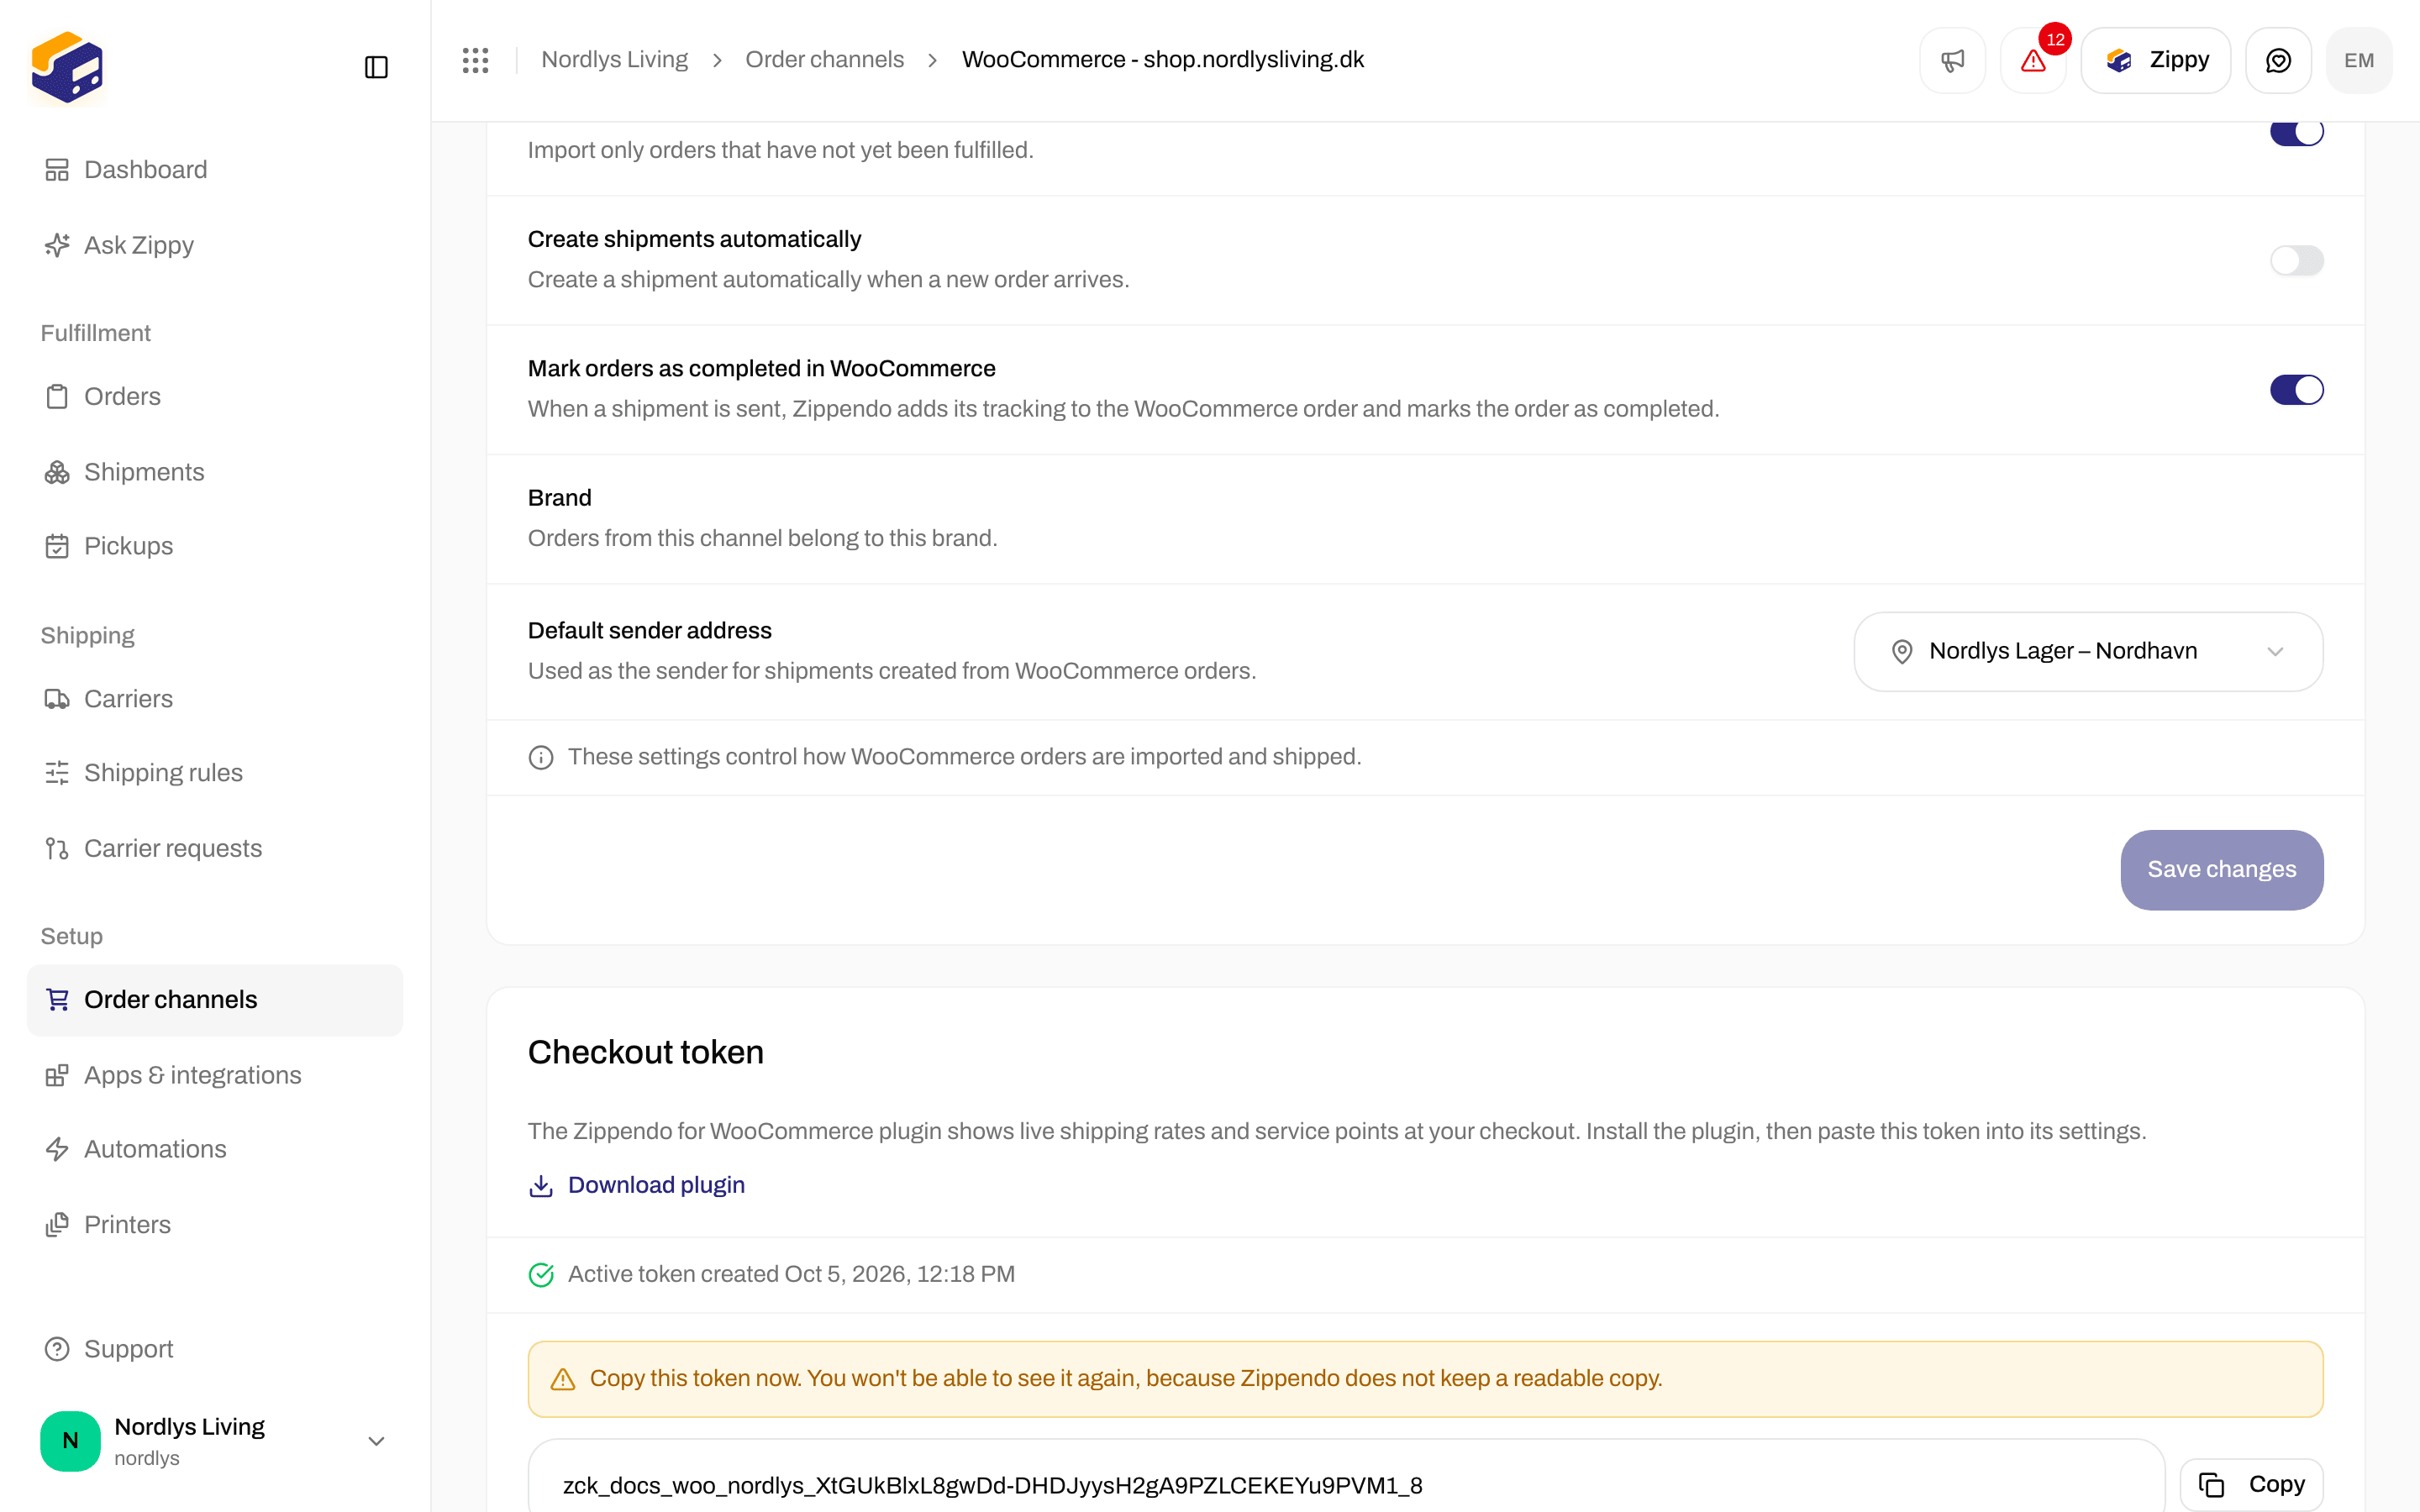Click the settings info circle icon
Screen dimensions: 2420x1512
pyautogui.click(x=541, y=758)
